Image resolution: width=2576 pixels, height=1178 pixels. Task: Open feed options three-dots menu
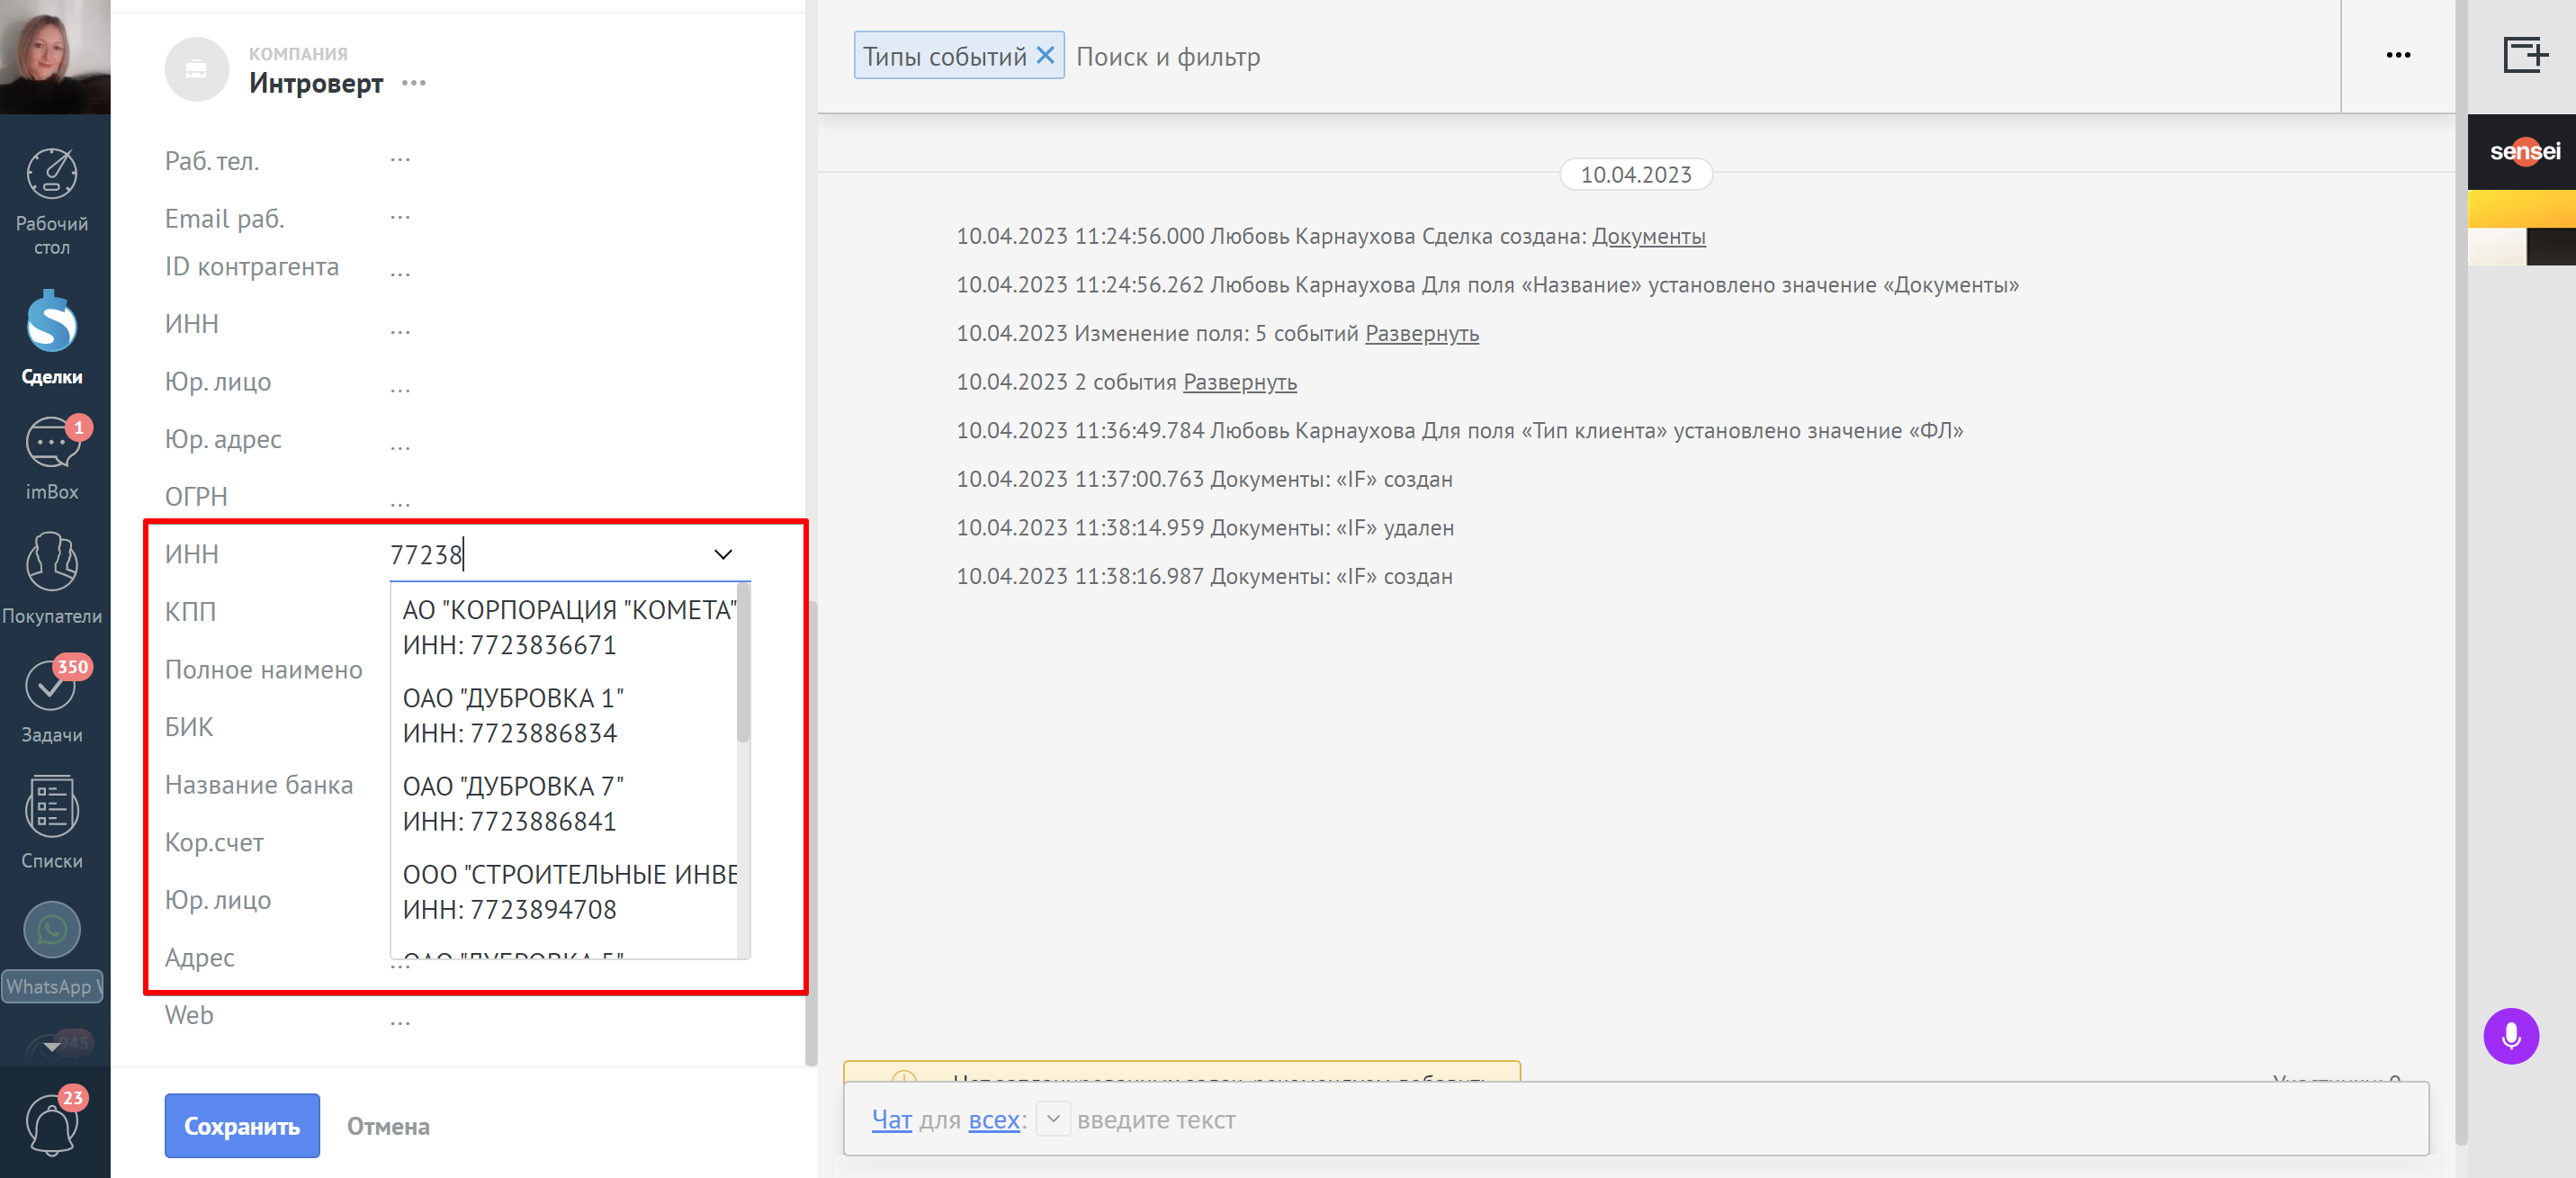click(2397, 55)
